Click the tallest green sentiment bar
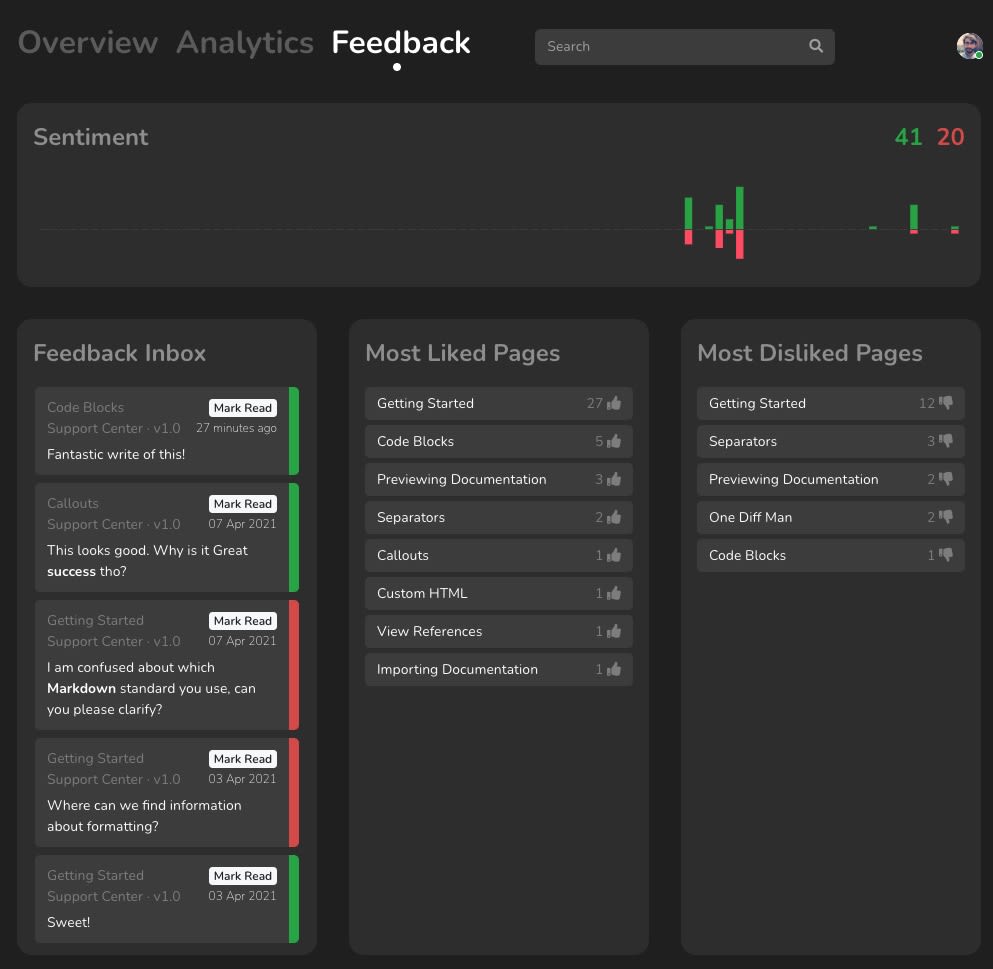Screen dimensions: 993x969 point(740,208)
